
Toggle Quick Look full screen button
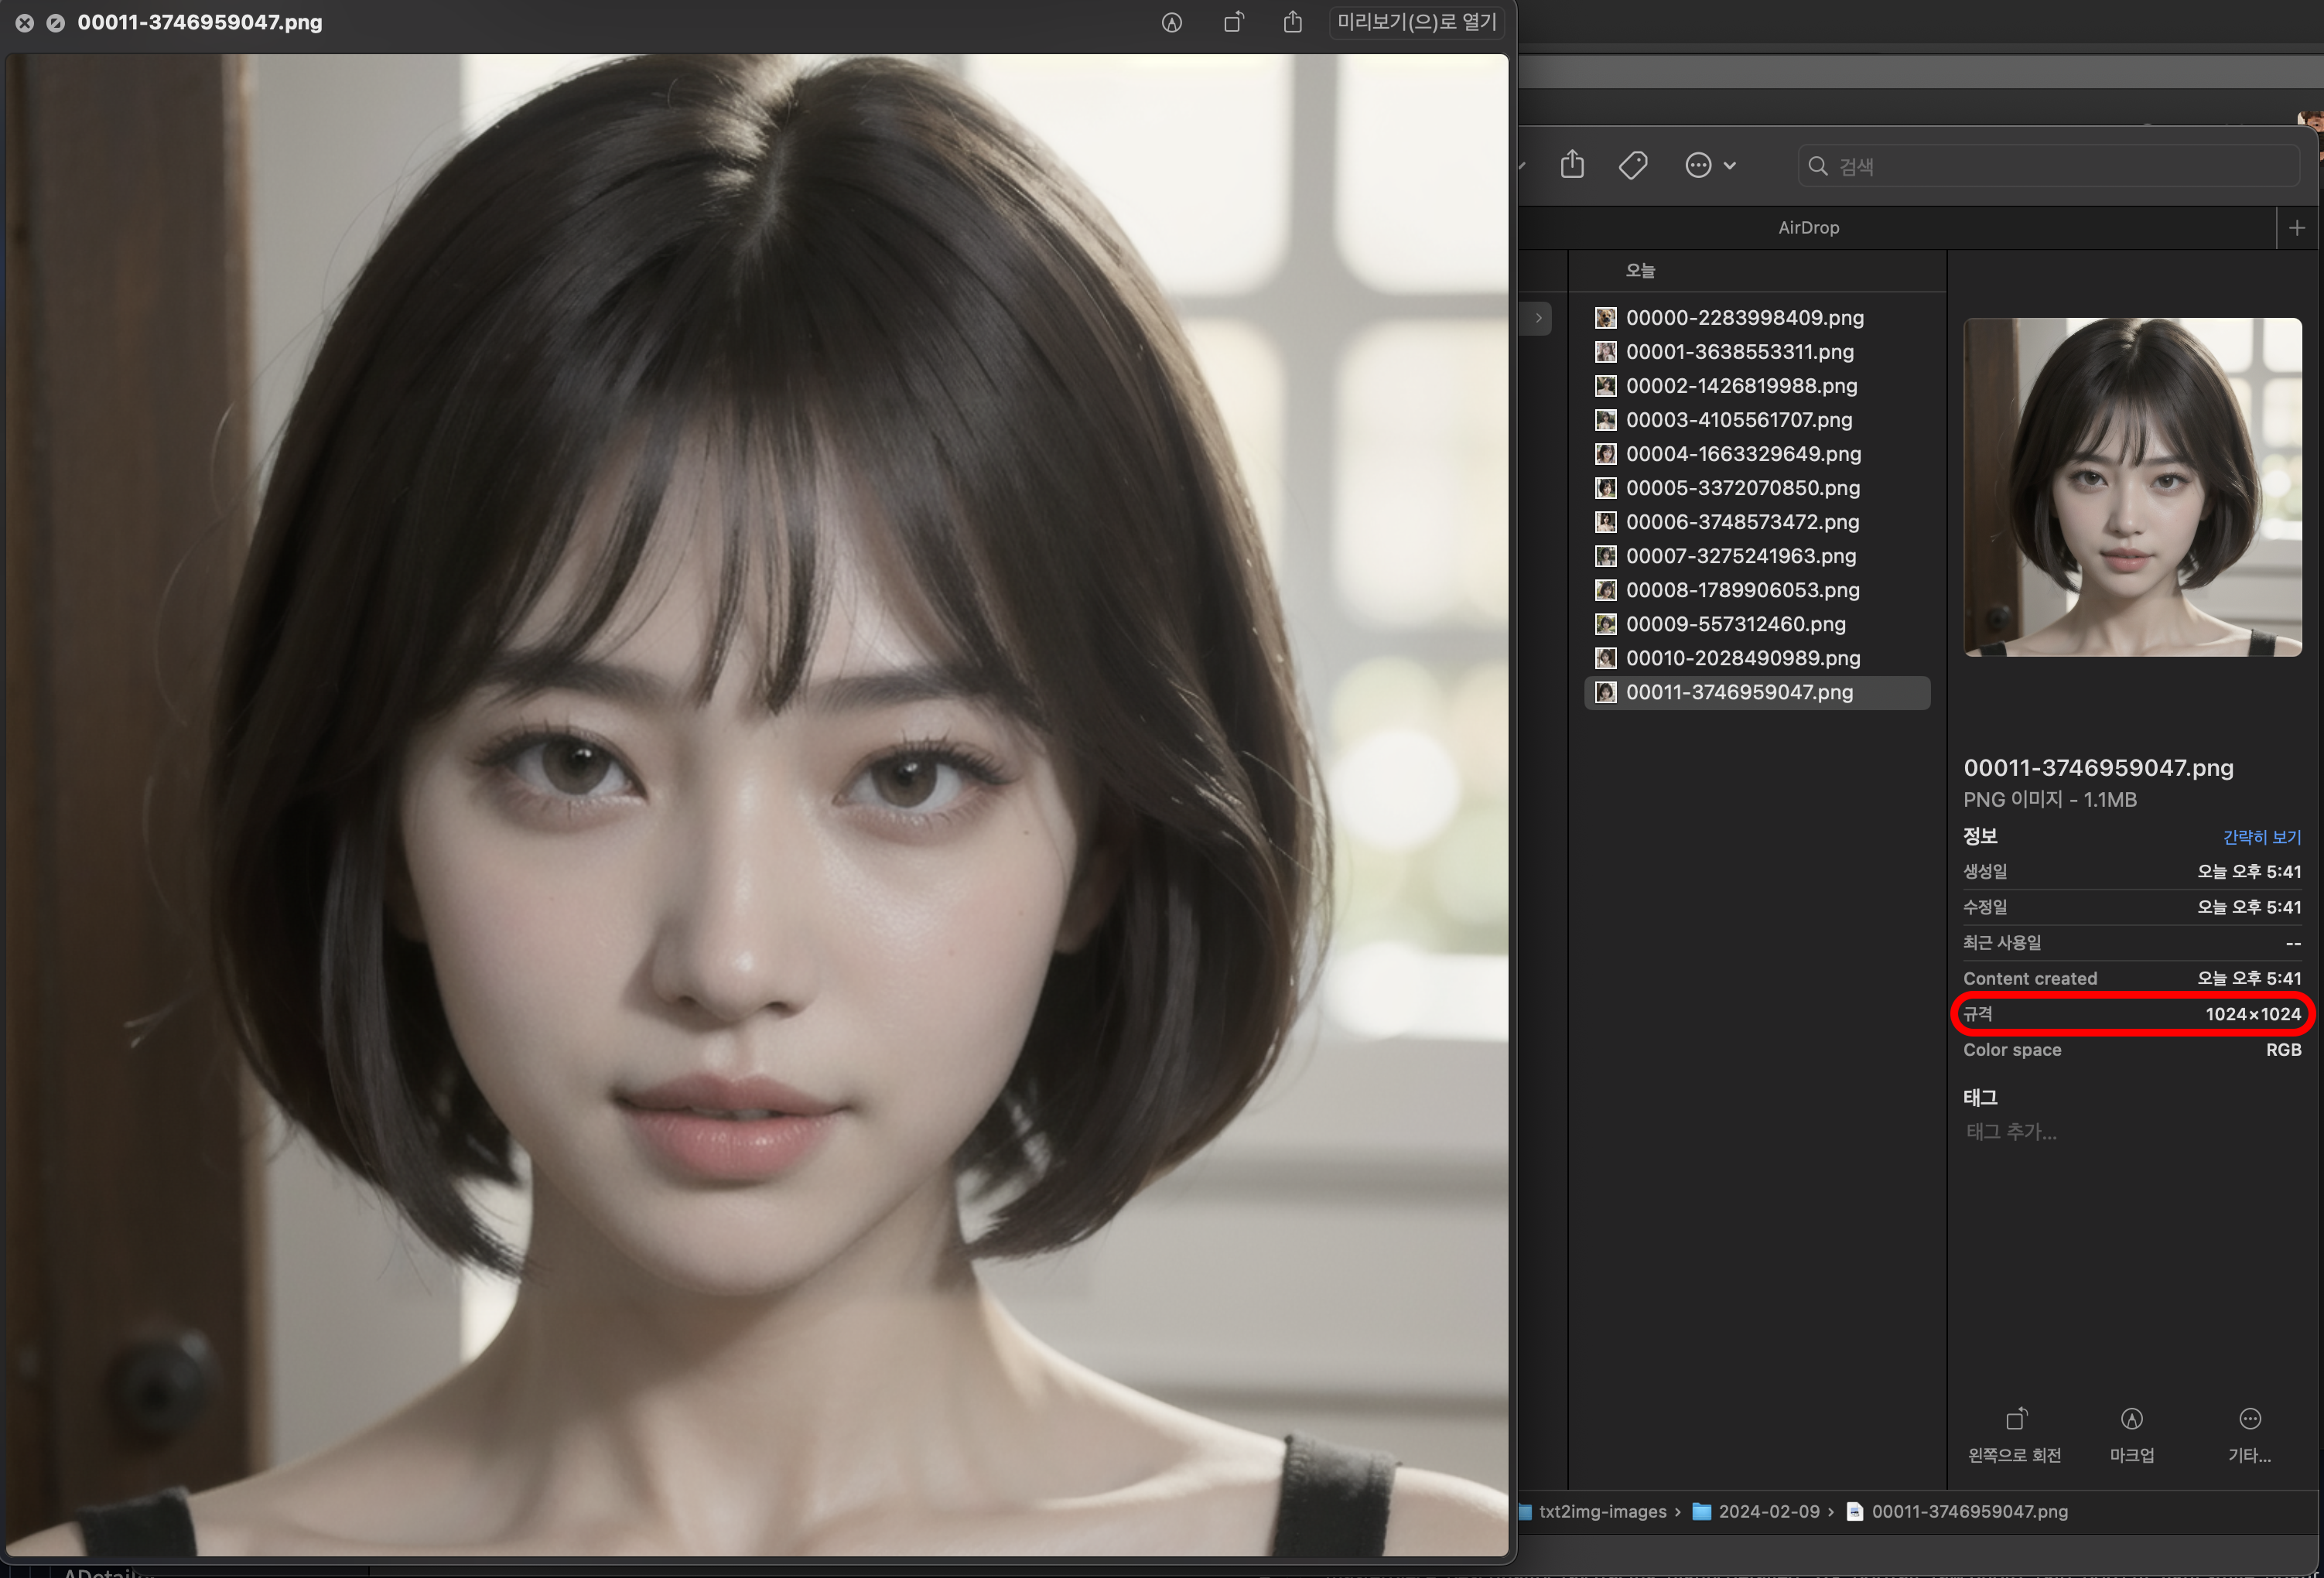pos(56,22)
